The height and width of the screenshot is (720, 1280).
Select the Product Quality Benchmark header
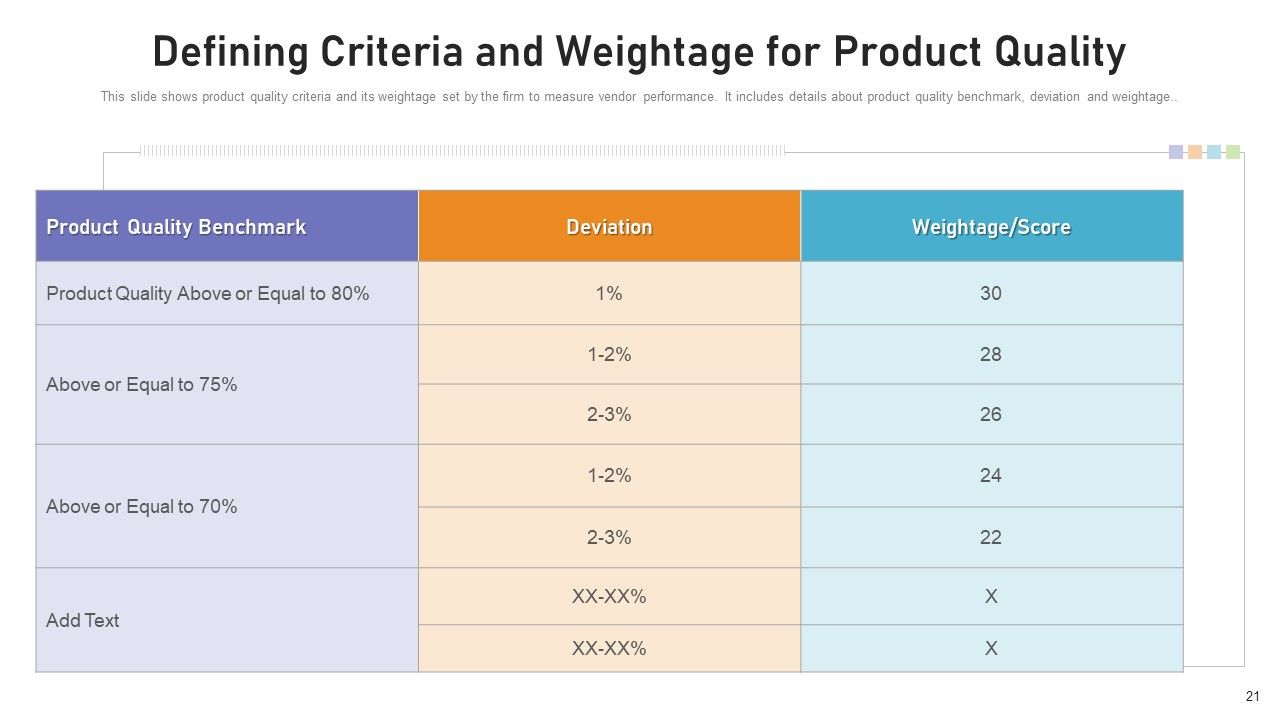227,227
